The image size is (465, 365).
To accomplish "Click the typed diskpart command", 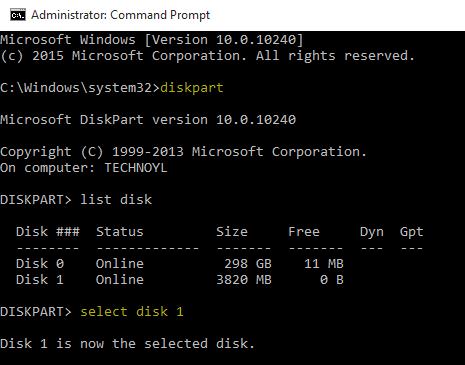I will coord(192,88).
